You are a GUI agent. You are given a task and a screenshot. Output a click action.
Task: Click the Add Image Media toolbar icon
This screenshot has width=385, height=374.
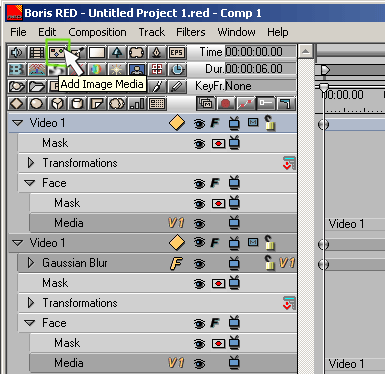[x=57, y=52]
